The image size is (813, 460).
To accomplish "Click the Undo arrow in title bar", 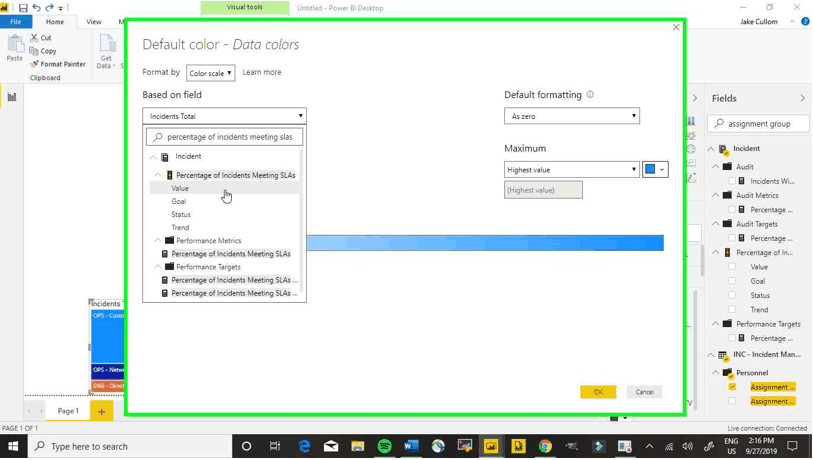I will [36, 8].
